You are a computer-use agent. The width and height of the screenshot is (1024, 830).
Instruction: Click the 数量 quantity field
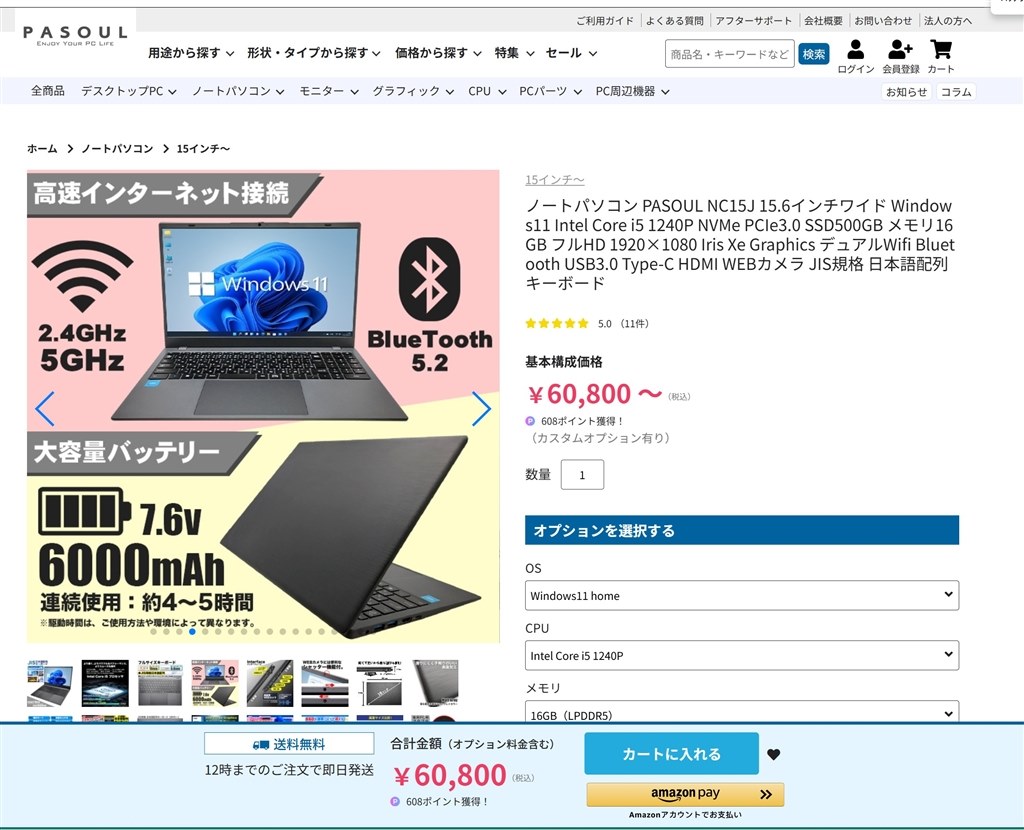(x=582, y=475)
